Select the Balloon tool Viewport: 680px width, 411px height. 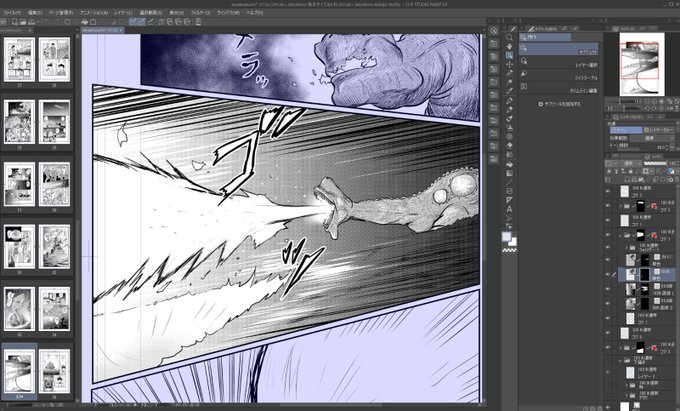[510, 218]
